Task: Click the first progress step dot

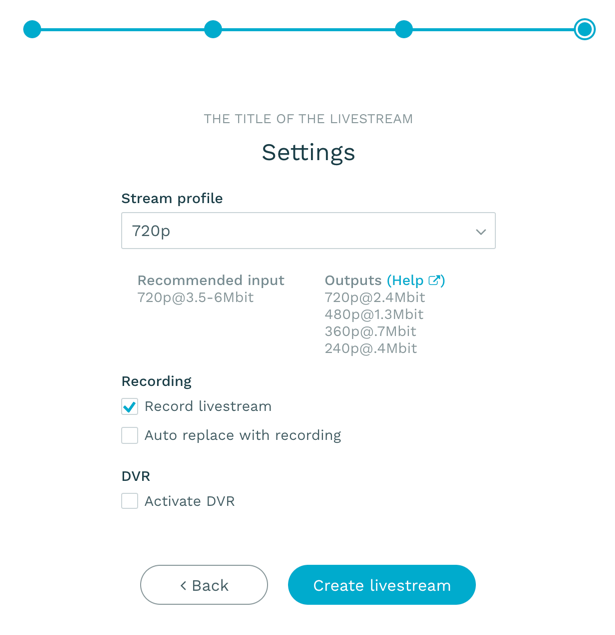Action: [32, 29]
